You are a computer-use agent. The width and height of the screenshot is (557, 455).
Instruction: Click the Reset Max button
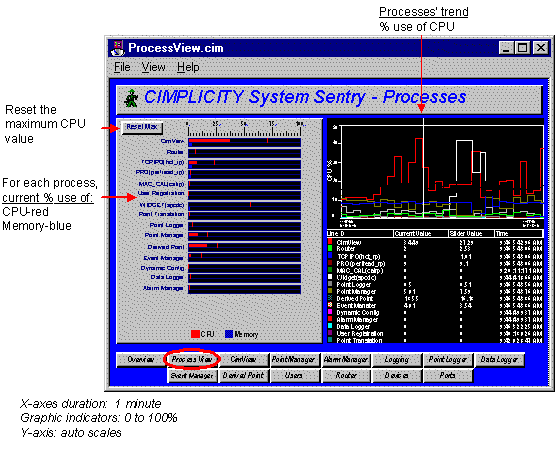click(x=142, y=127)
